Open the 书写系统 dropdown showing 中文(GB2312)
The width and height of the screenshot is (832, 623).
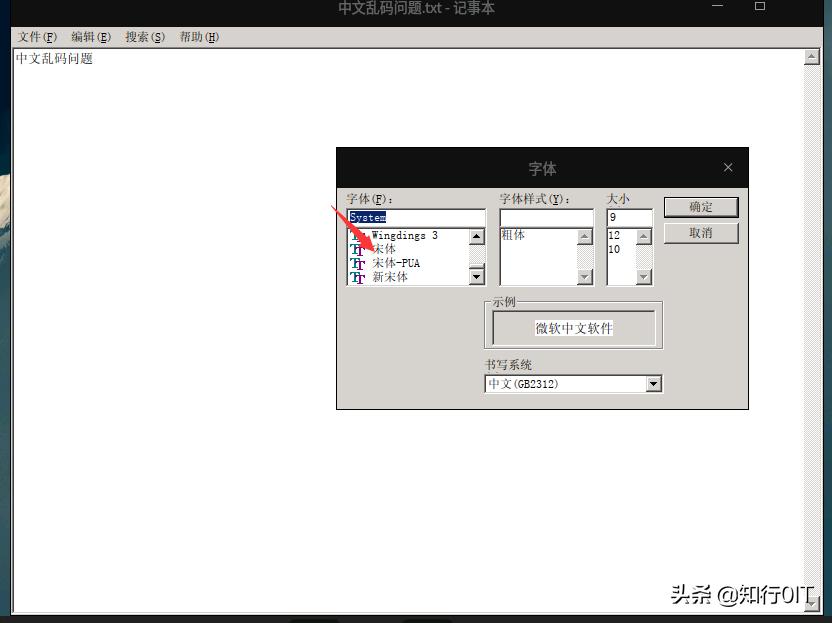point(653,383)
